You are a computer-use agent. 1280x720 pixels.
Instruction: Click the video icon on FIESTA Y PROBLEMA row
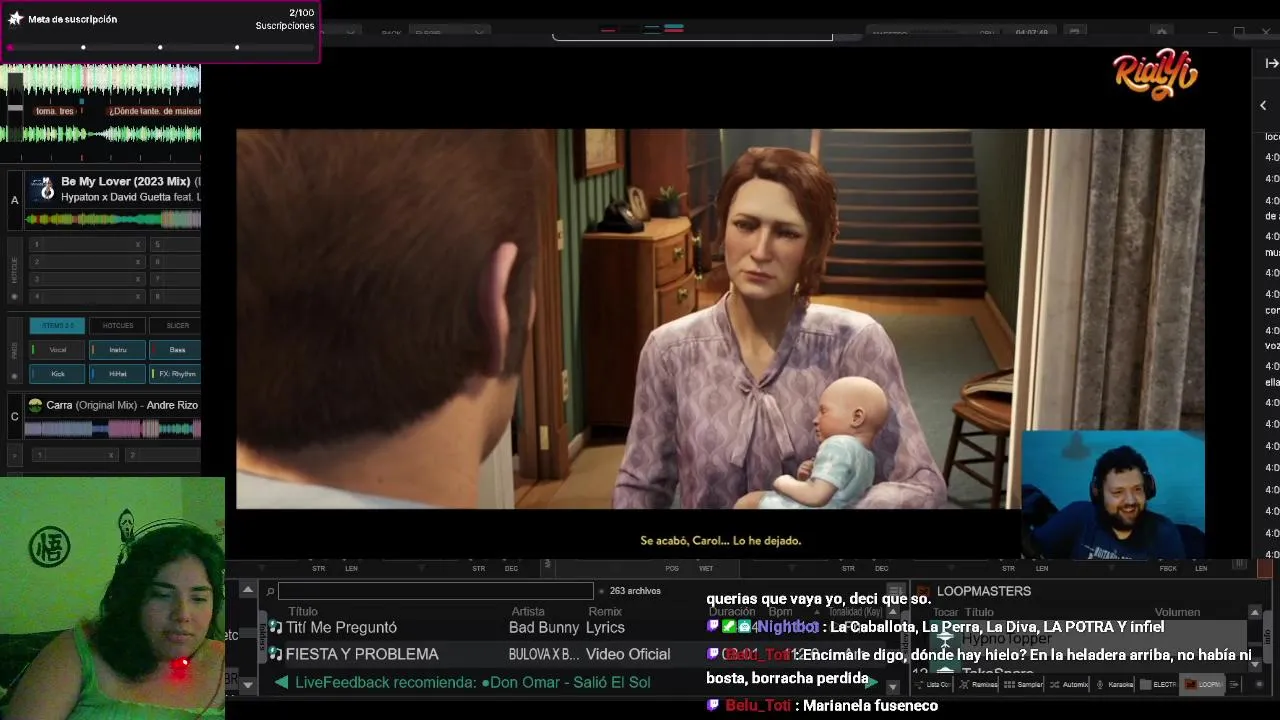(275, 654)
